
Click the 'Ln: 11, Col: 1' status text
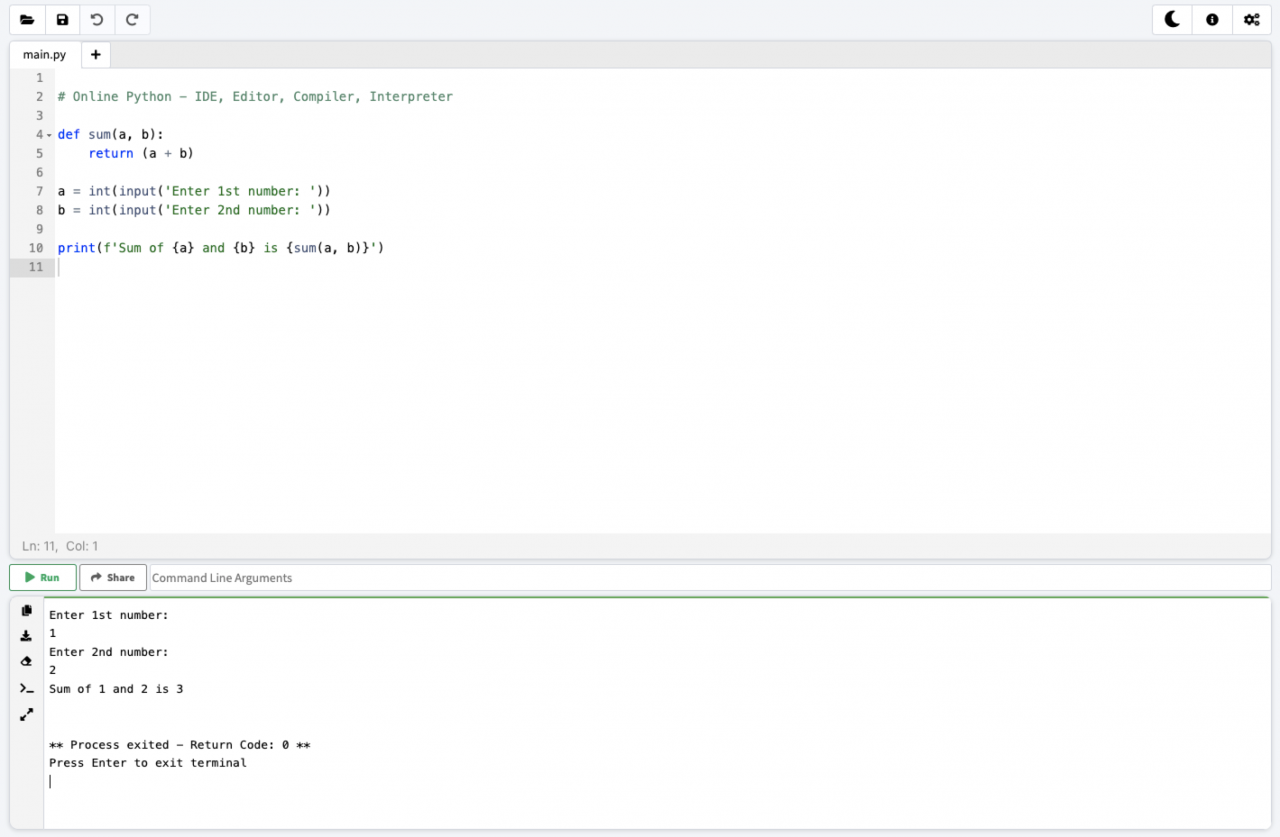60,546
